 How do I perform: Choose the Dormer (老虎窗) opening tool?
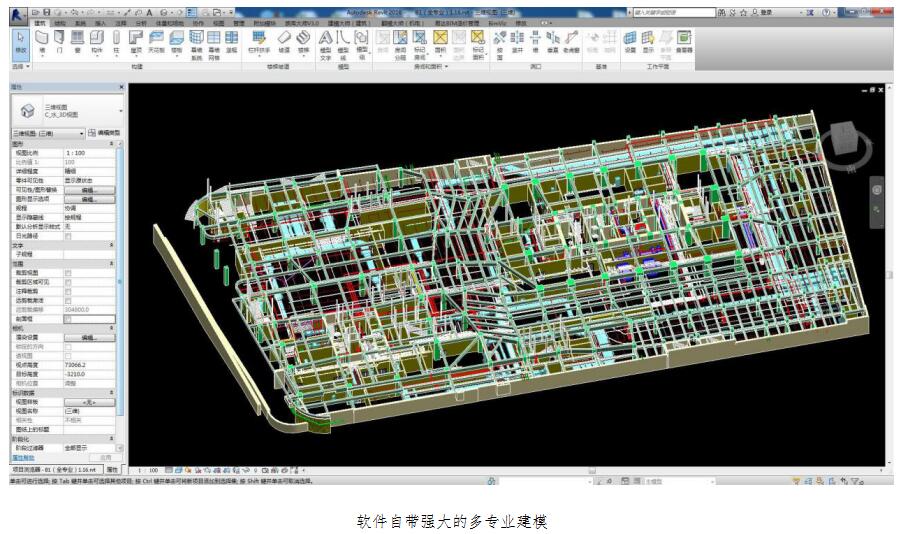tap(571, 43)
